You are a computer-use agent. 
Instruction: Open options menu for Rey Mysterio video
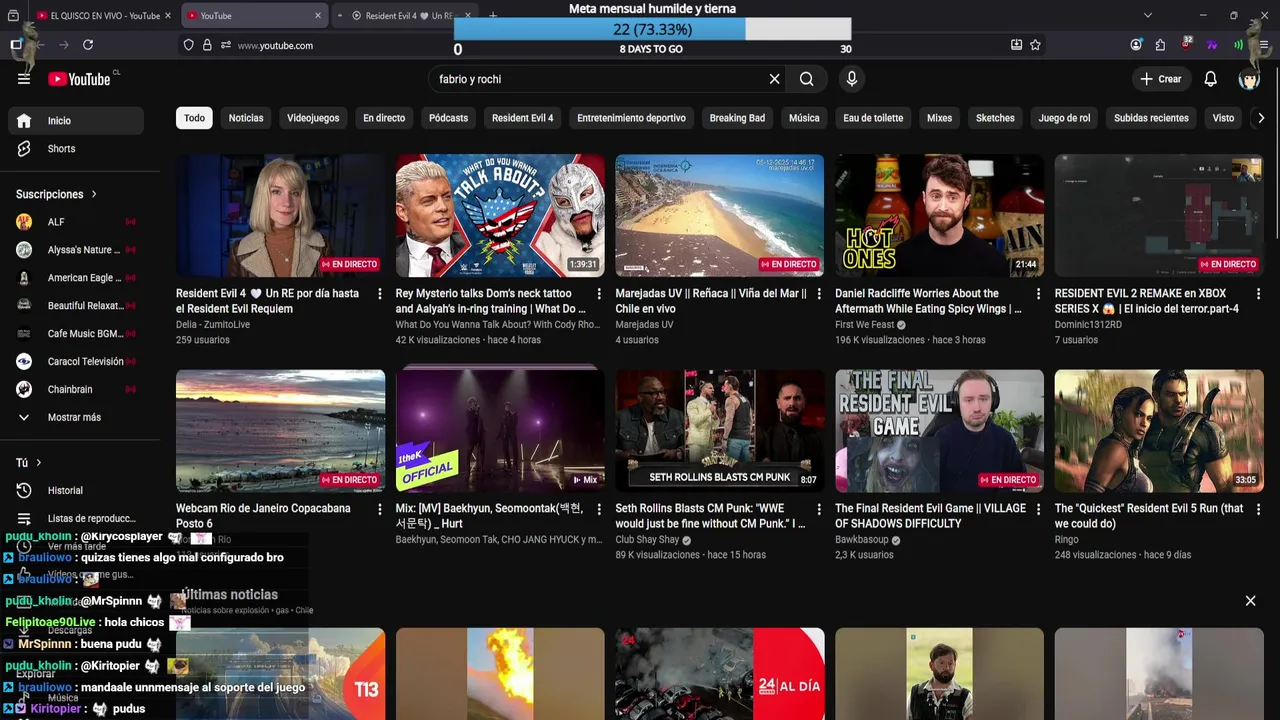pos(599,294)
